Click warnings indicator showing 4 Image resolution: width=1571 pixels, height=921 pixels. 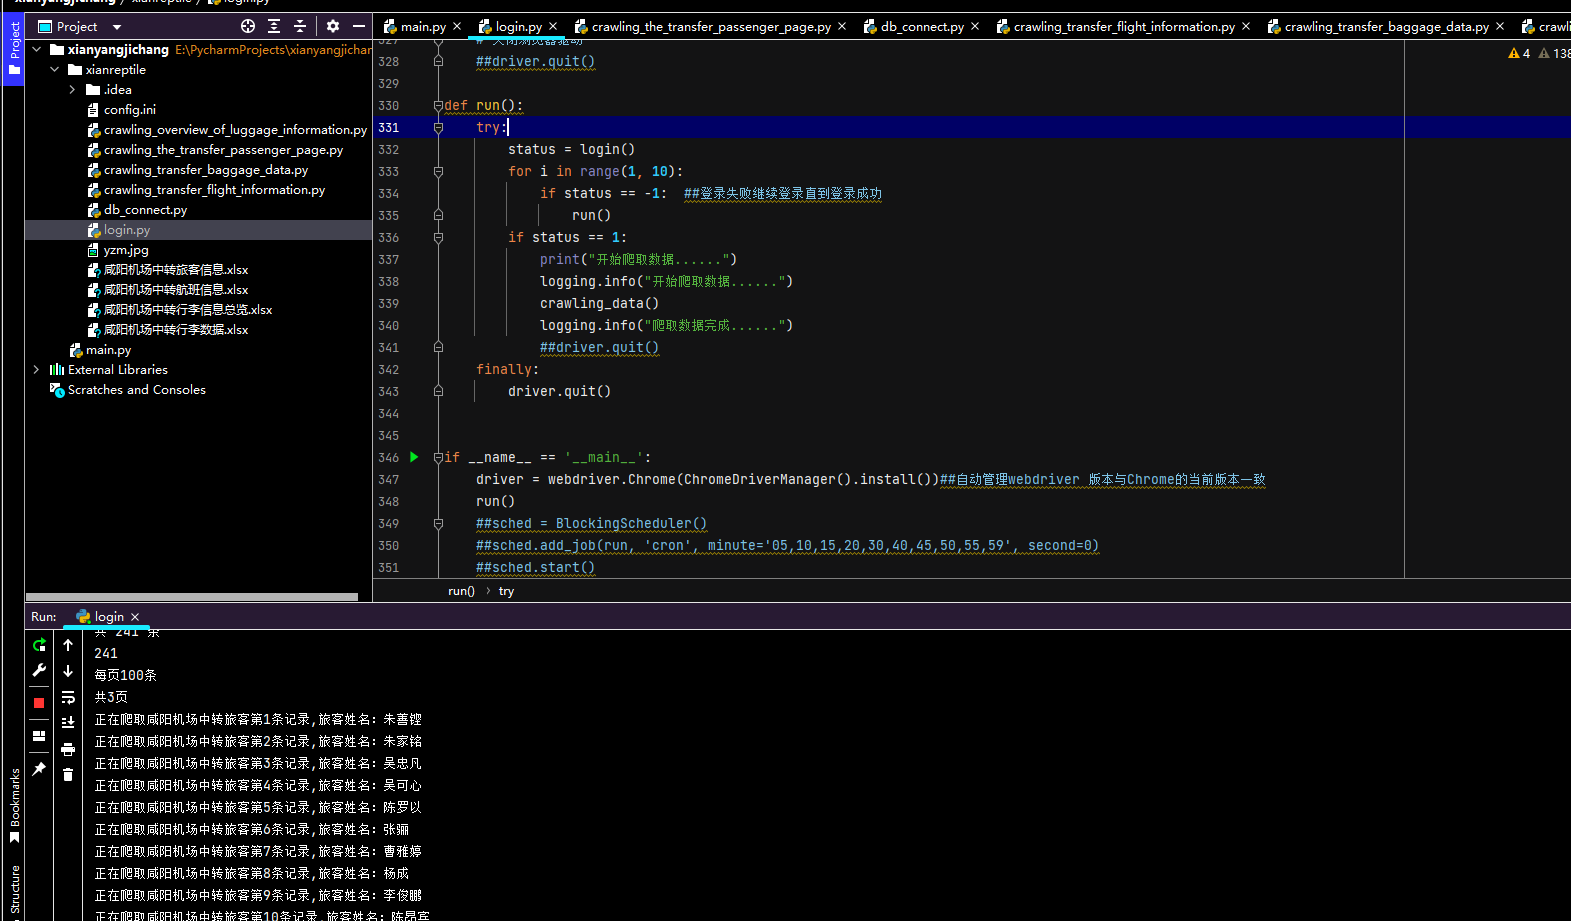(1519, 53)
